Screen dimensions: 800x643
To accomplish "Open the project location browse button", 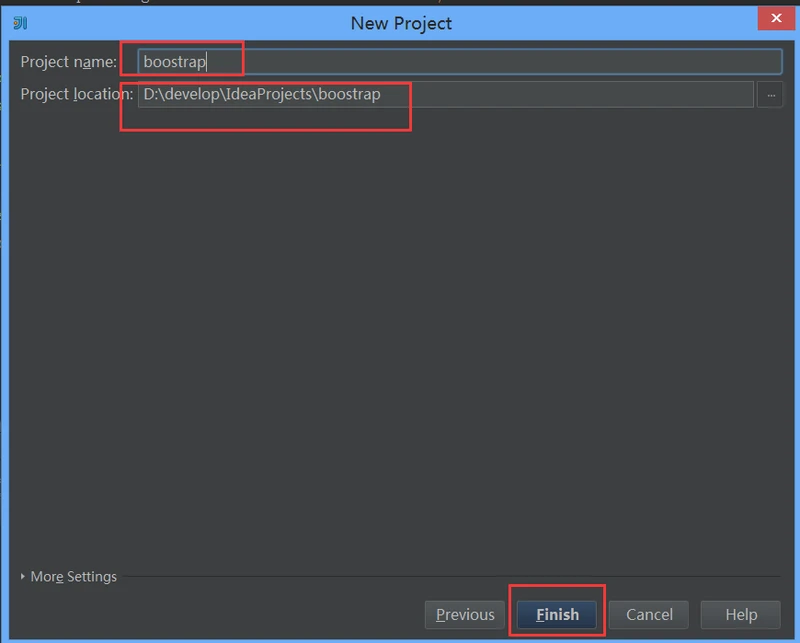I will (770, 94).
